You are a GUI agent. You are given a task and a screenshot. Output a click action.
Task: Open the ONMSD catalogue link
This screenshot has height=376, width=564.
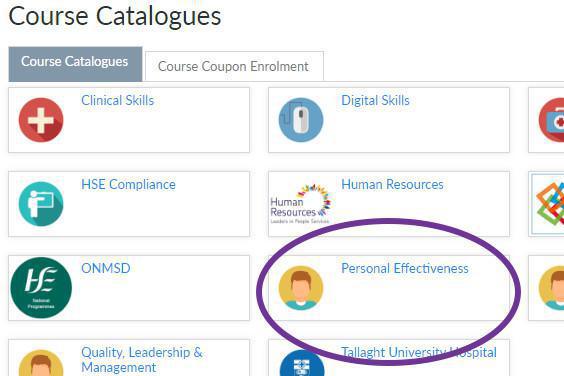click(x=106, y=268)
